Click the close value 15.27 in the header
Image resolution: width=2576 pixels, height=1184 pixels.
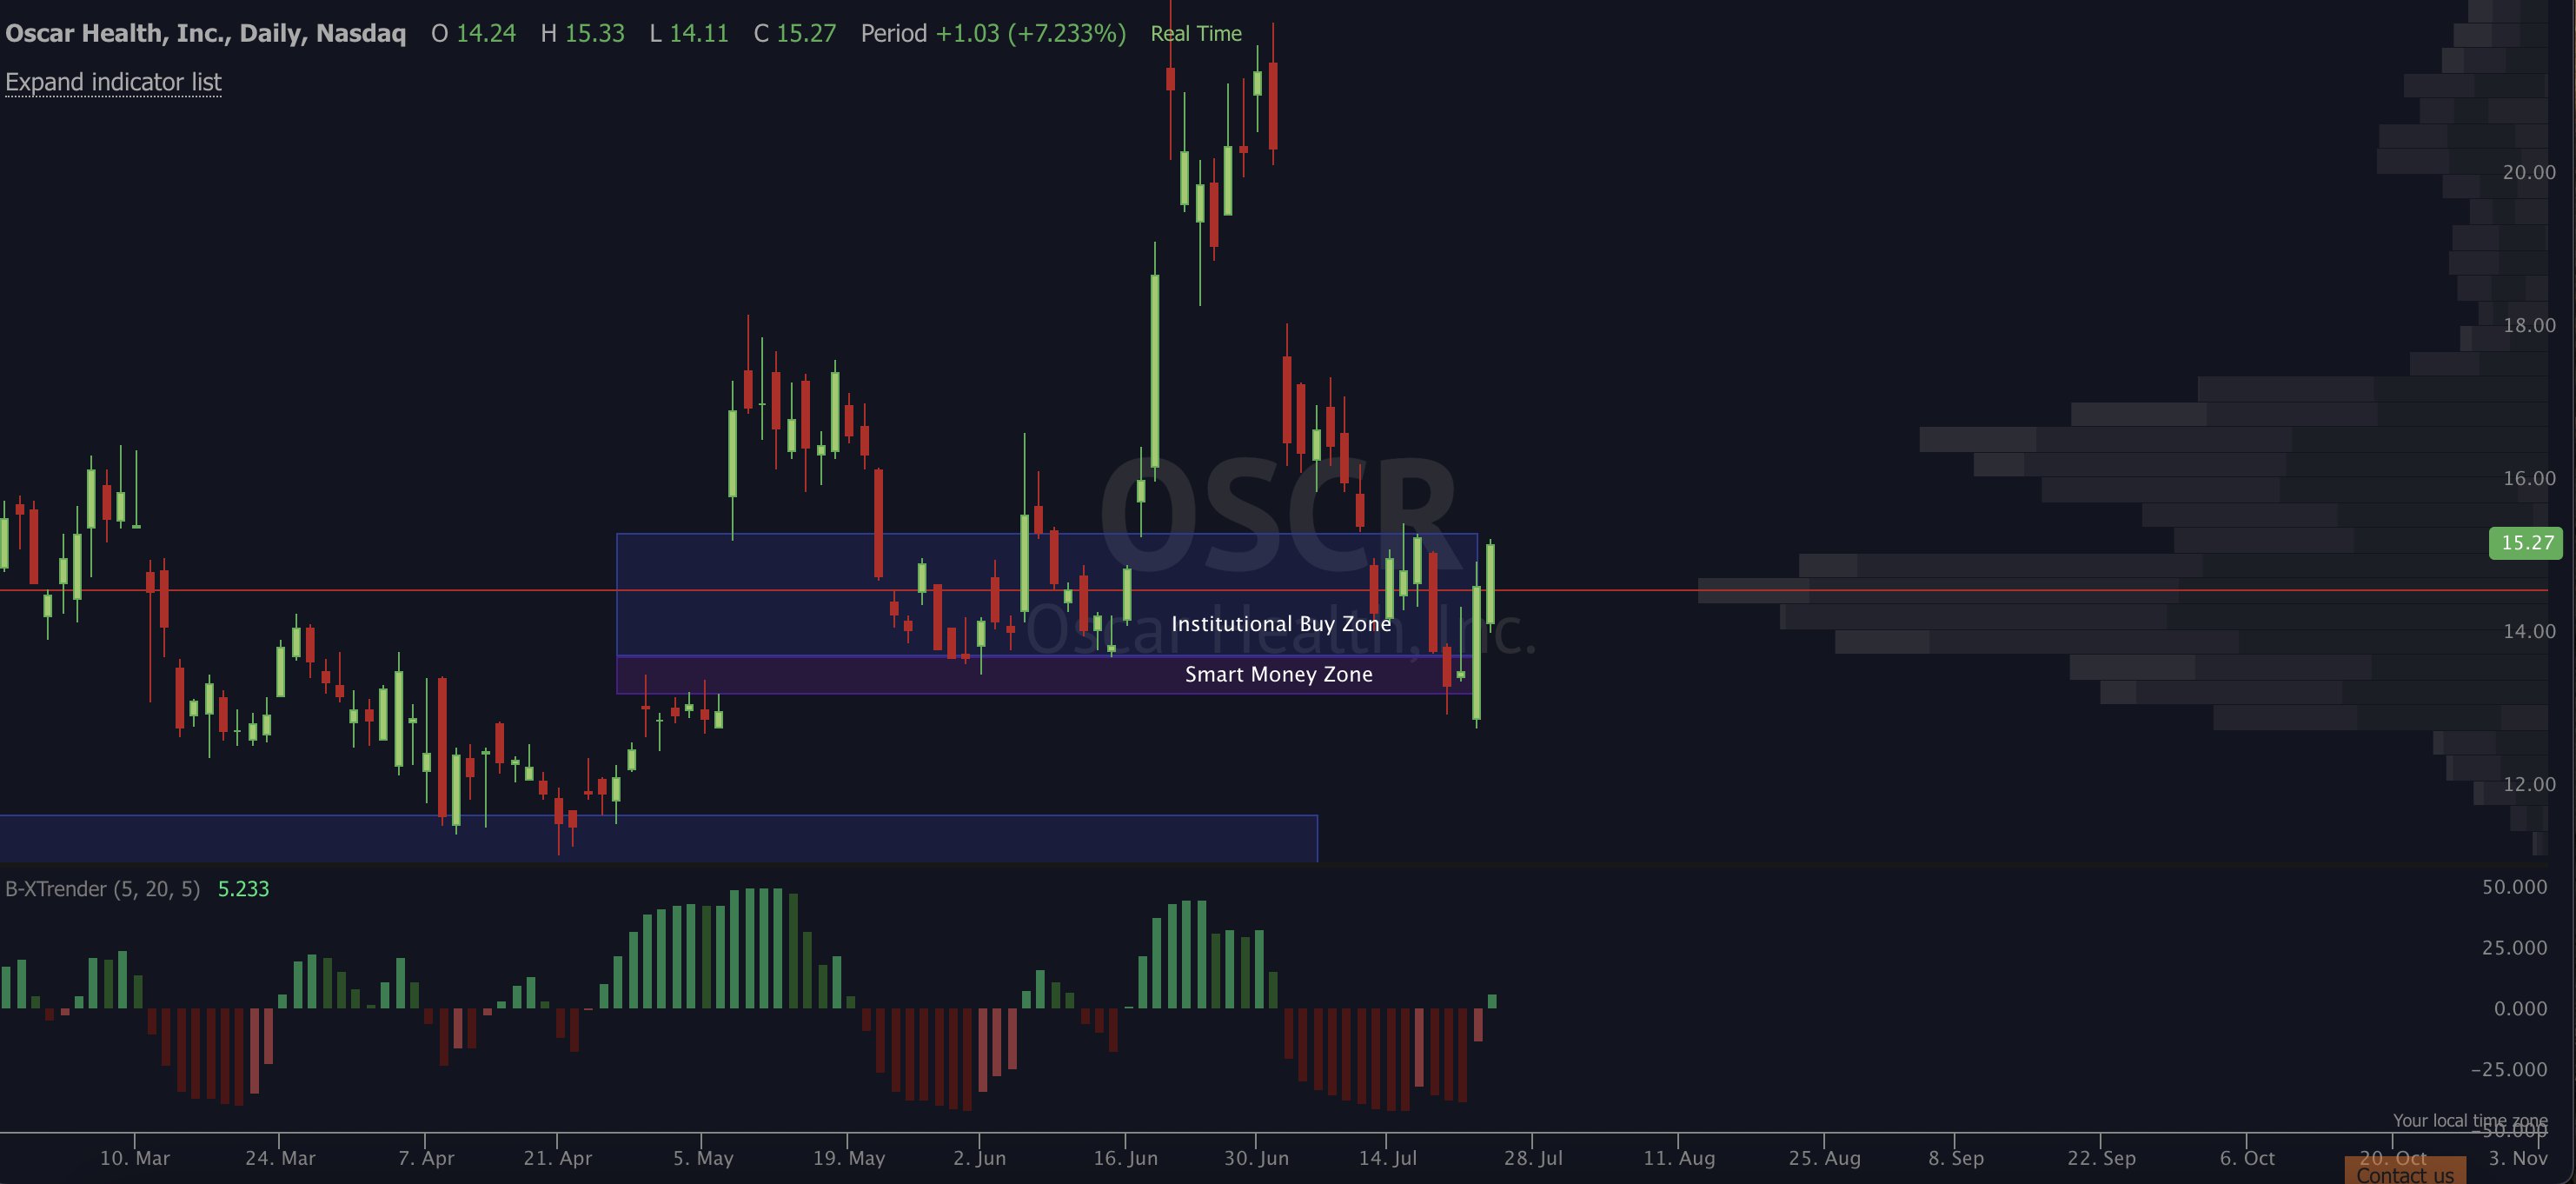click(x=806, y=33)
